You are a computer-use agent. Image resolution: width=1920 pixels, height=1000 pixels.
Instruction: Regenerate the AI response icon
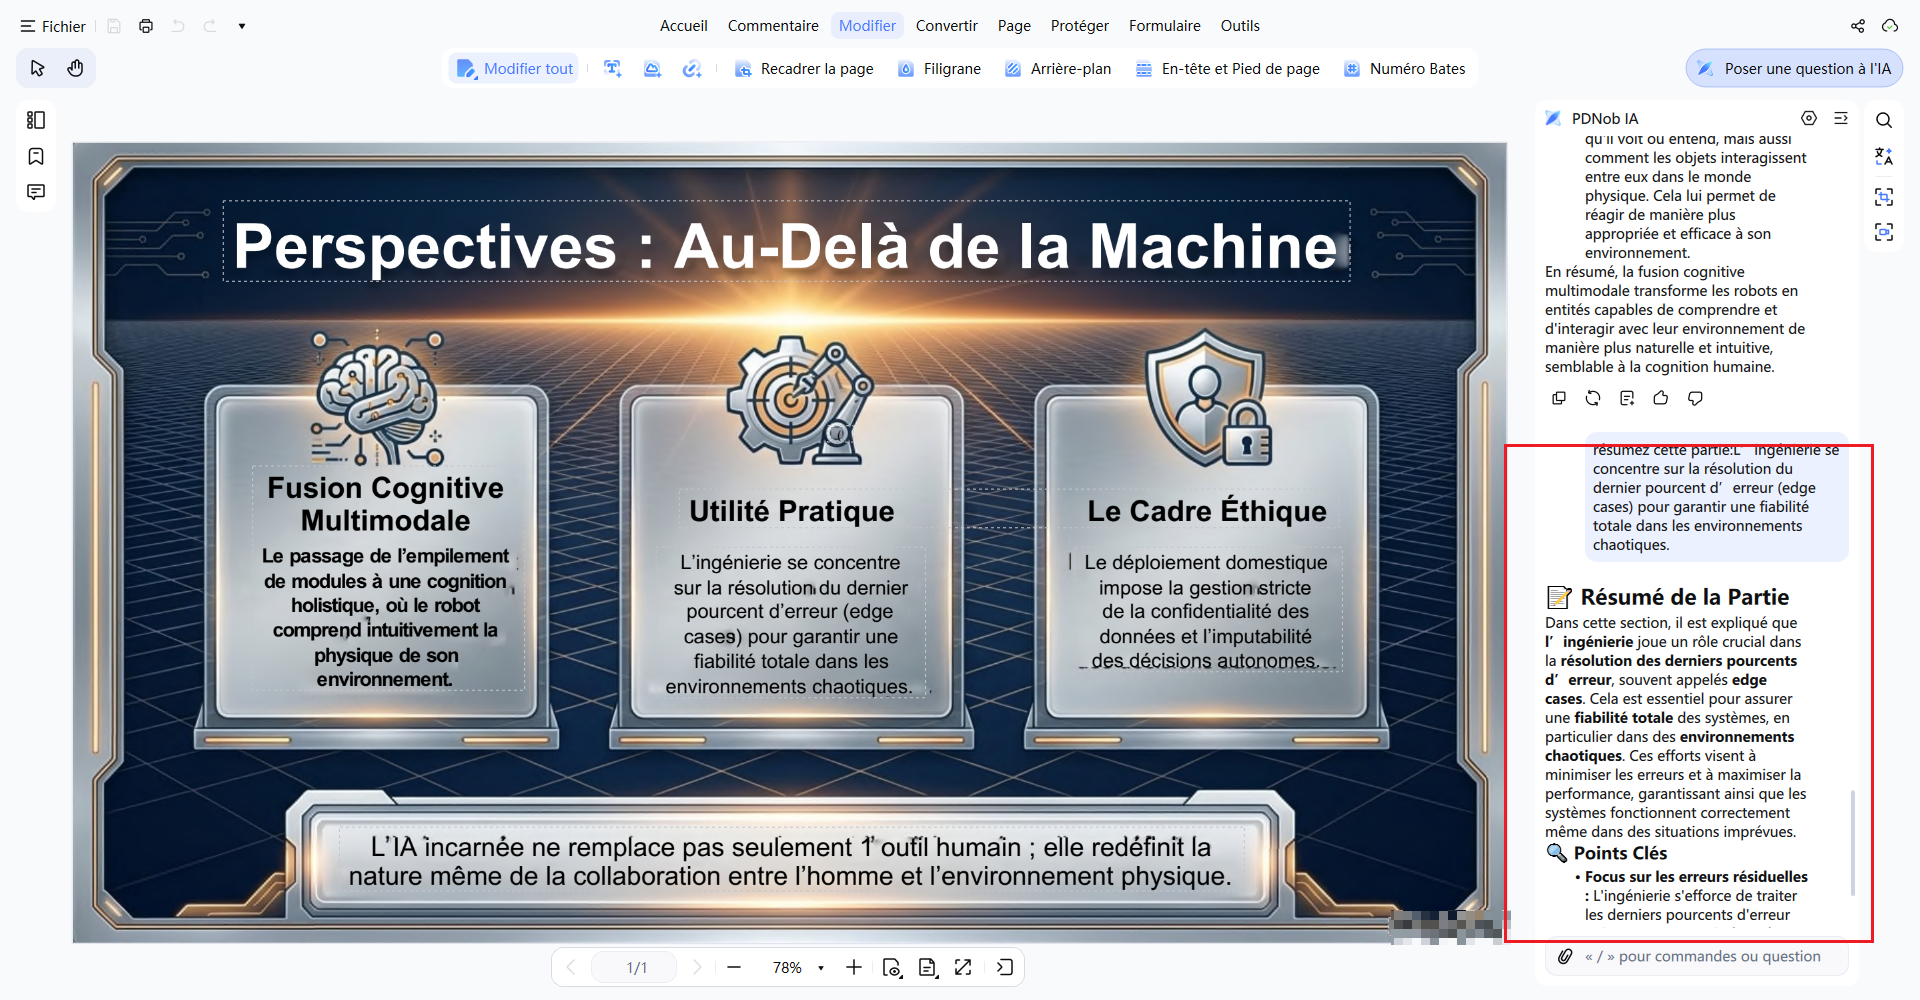[1593, 398]
